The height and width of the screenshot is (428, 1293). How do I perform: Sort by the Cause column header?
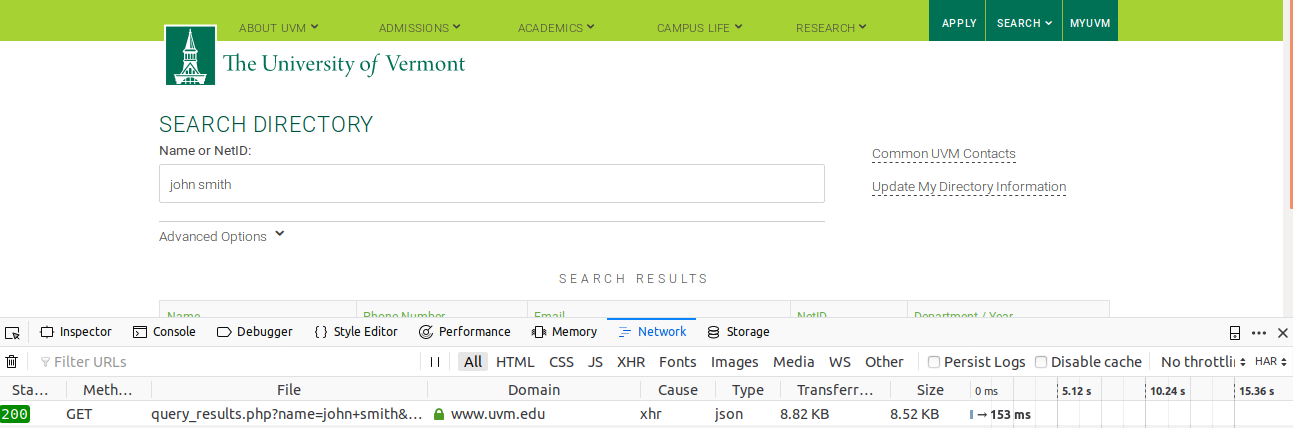678,390
